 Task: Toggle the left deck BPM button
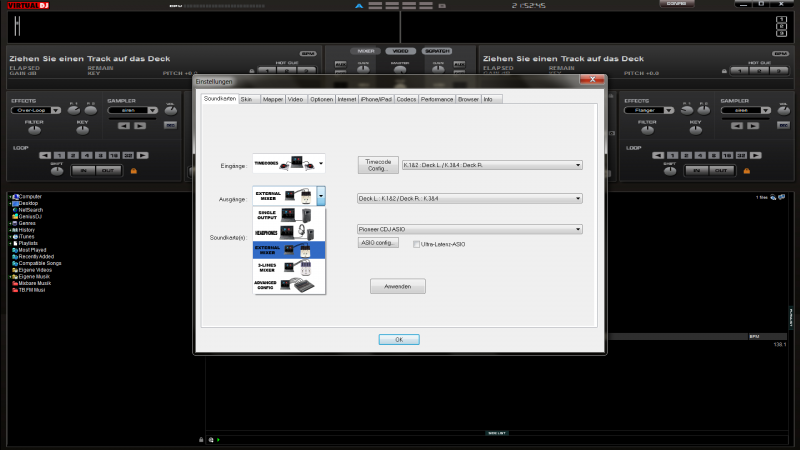coord(308,54)
